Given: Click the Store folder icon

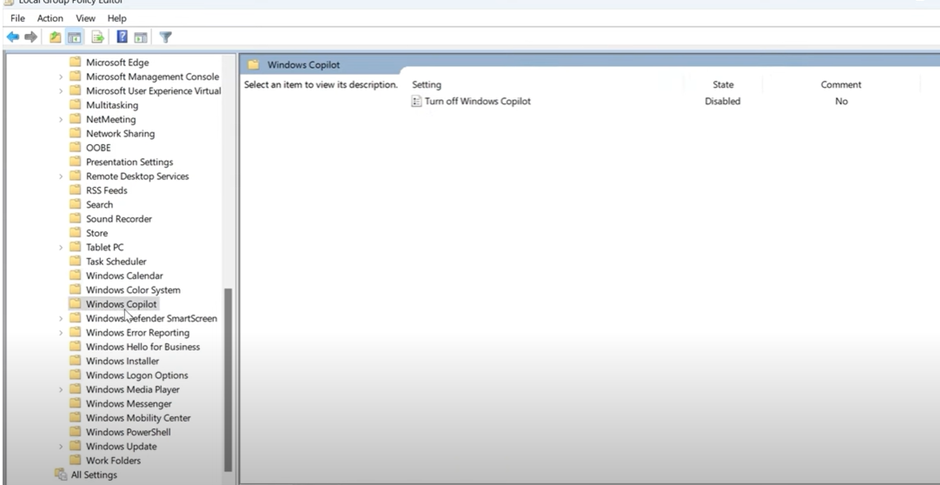Looking at the screenshot, I should click(75, 233).
